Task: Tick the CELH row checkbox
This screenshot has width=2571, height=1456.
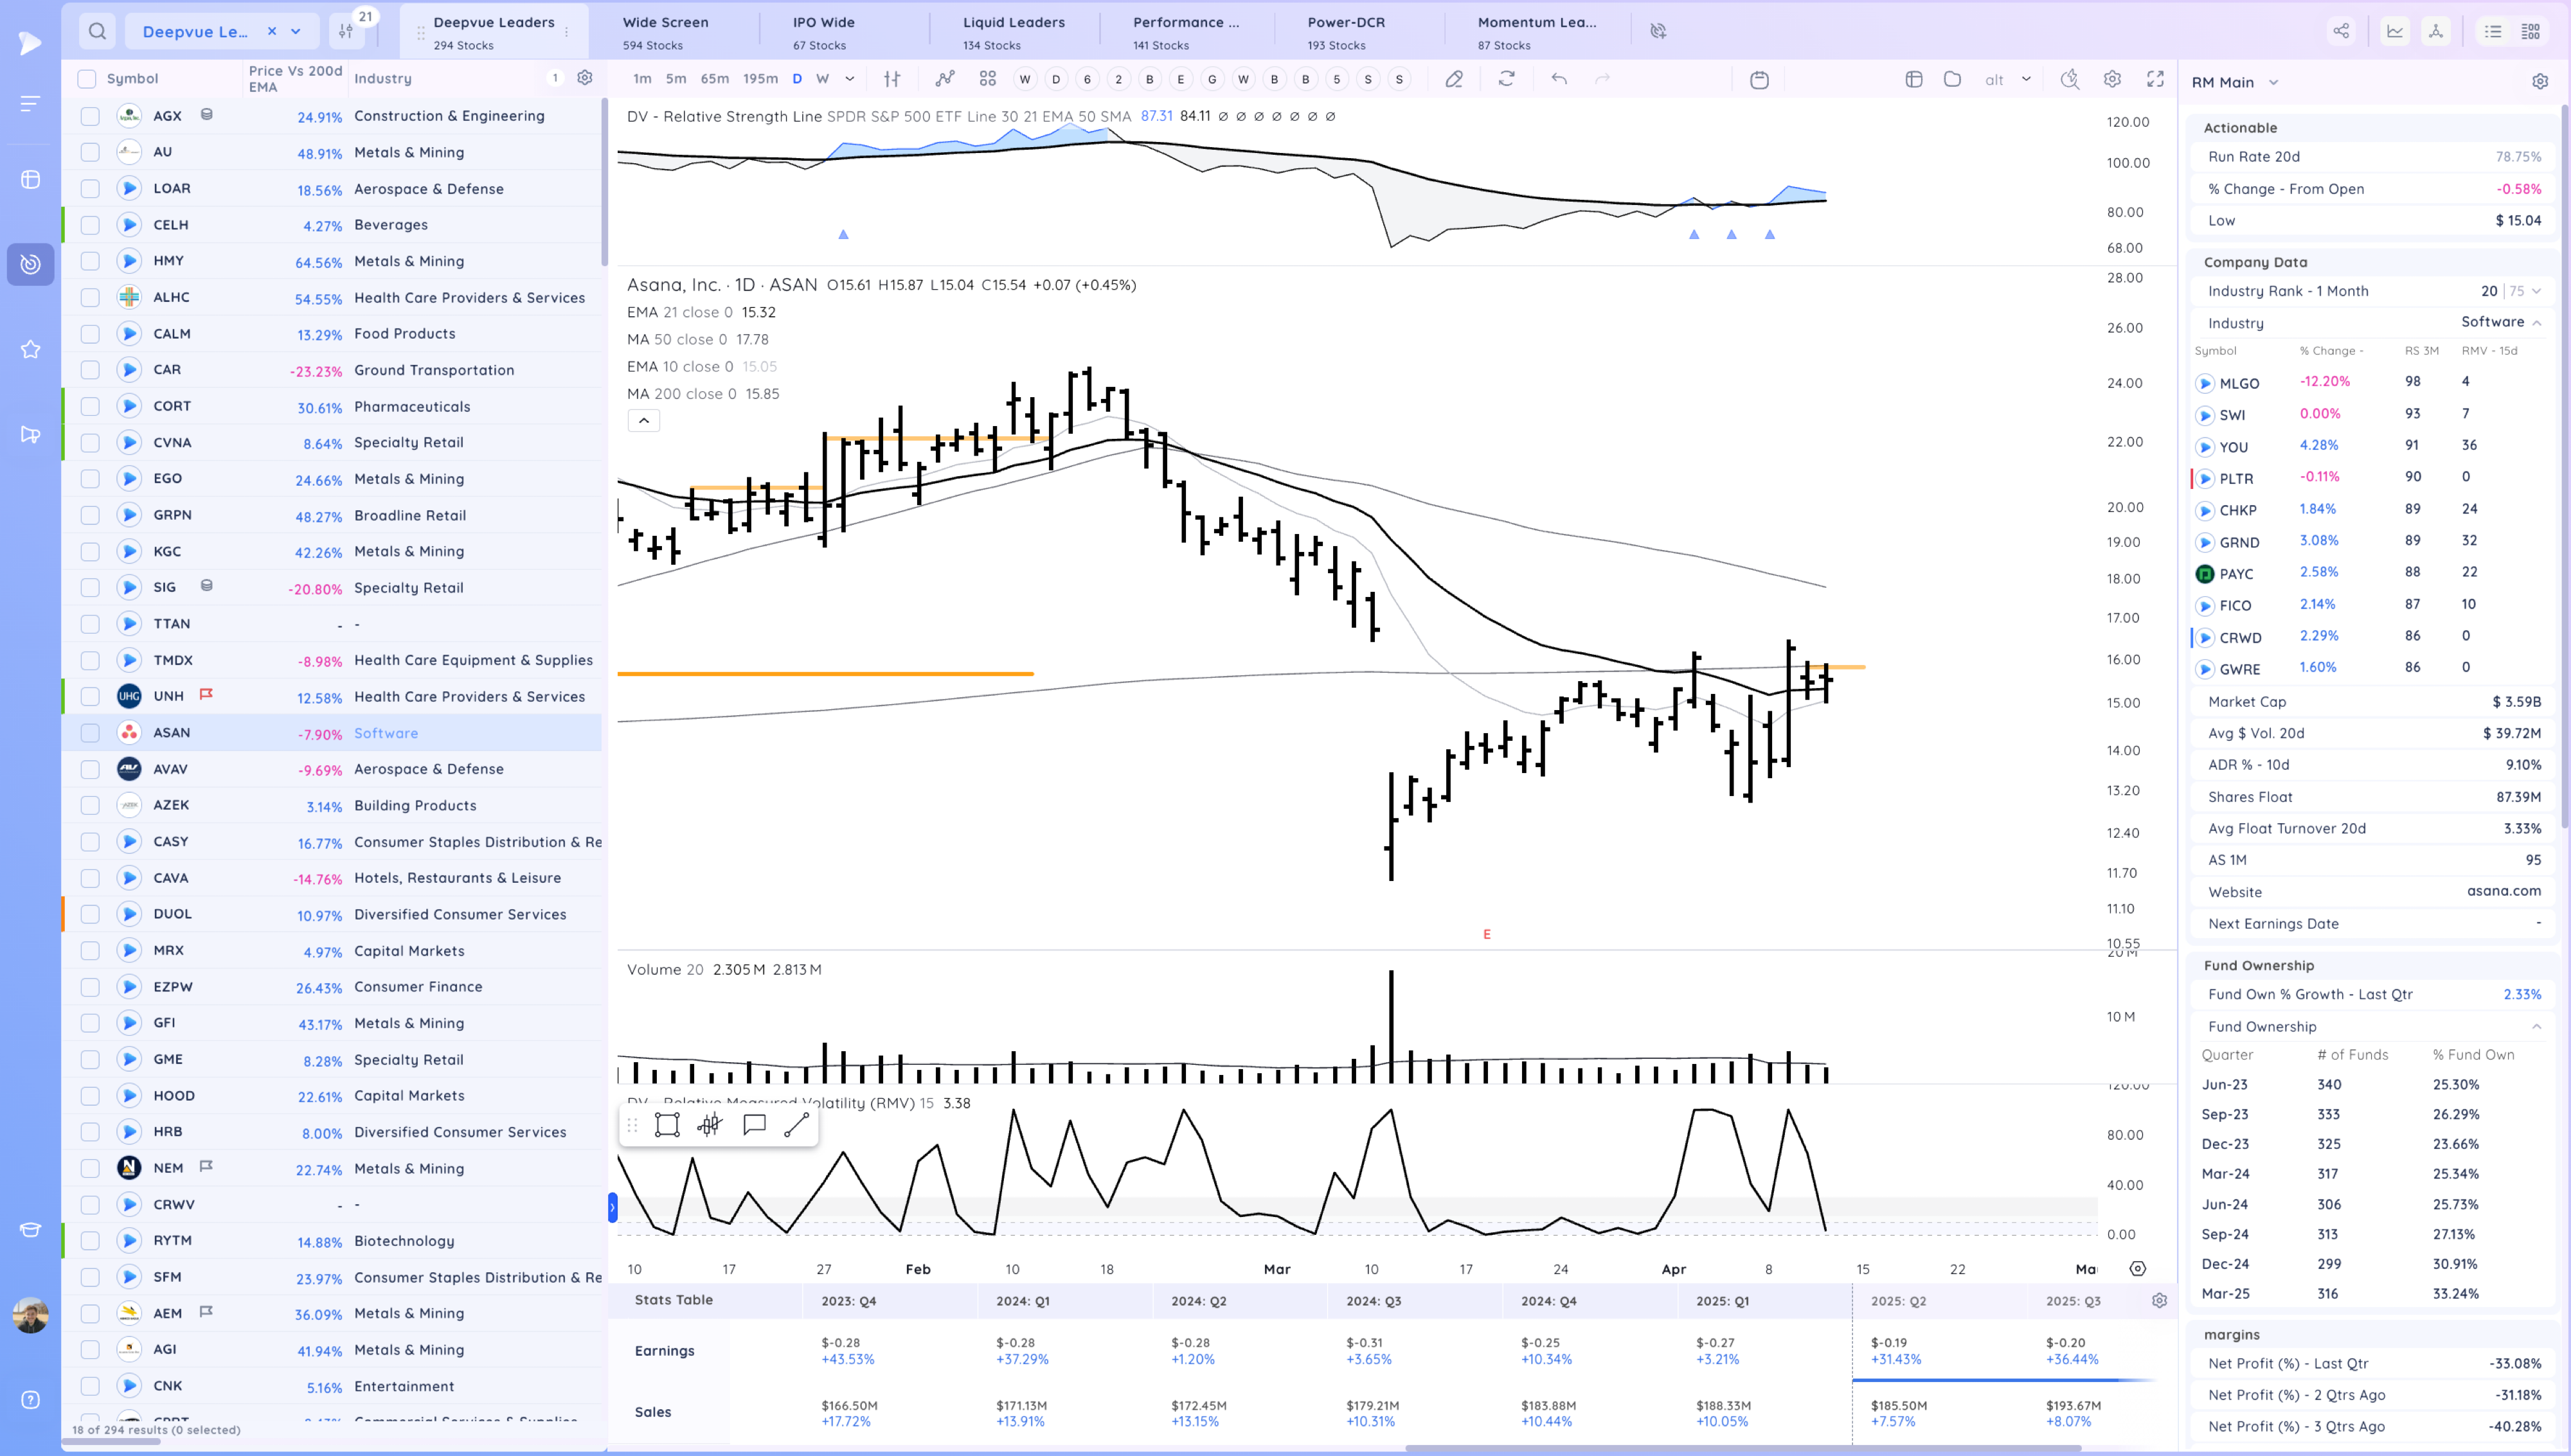Action: coord(90,225)
